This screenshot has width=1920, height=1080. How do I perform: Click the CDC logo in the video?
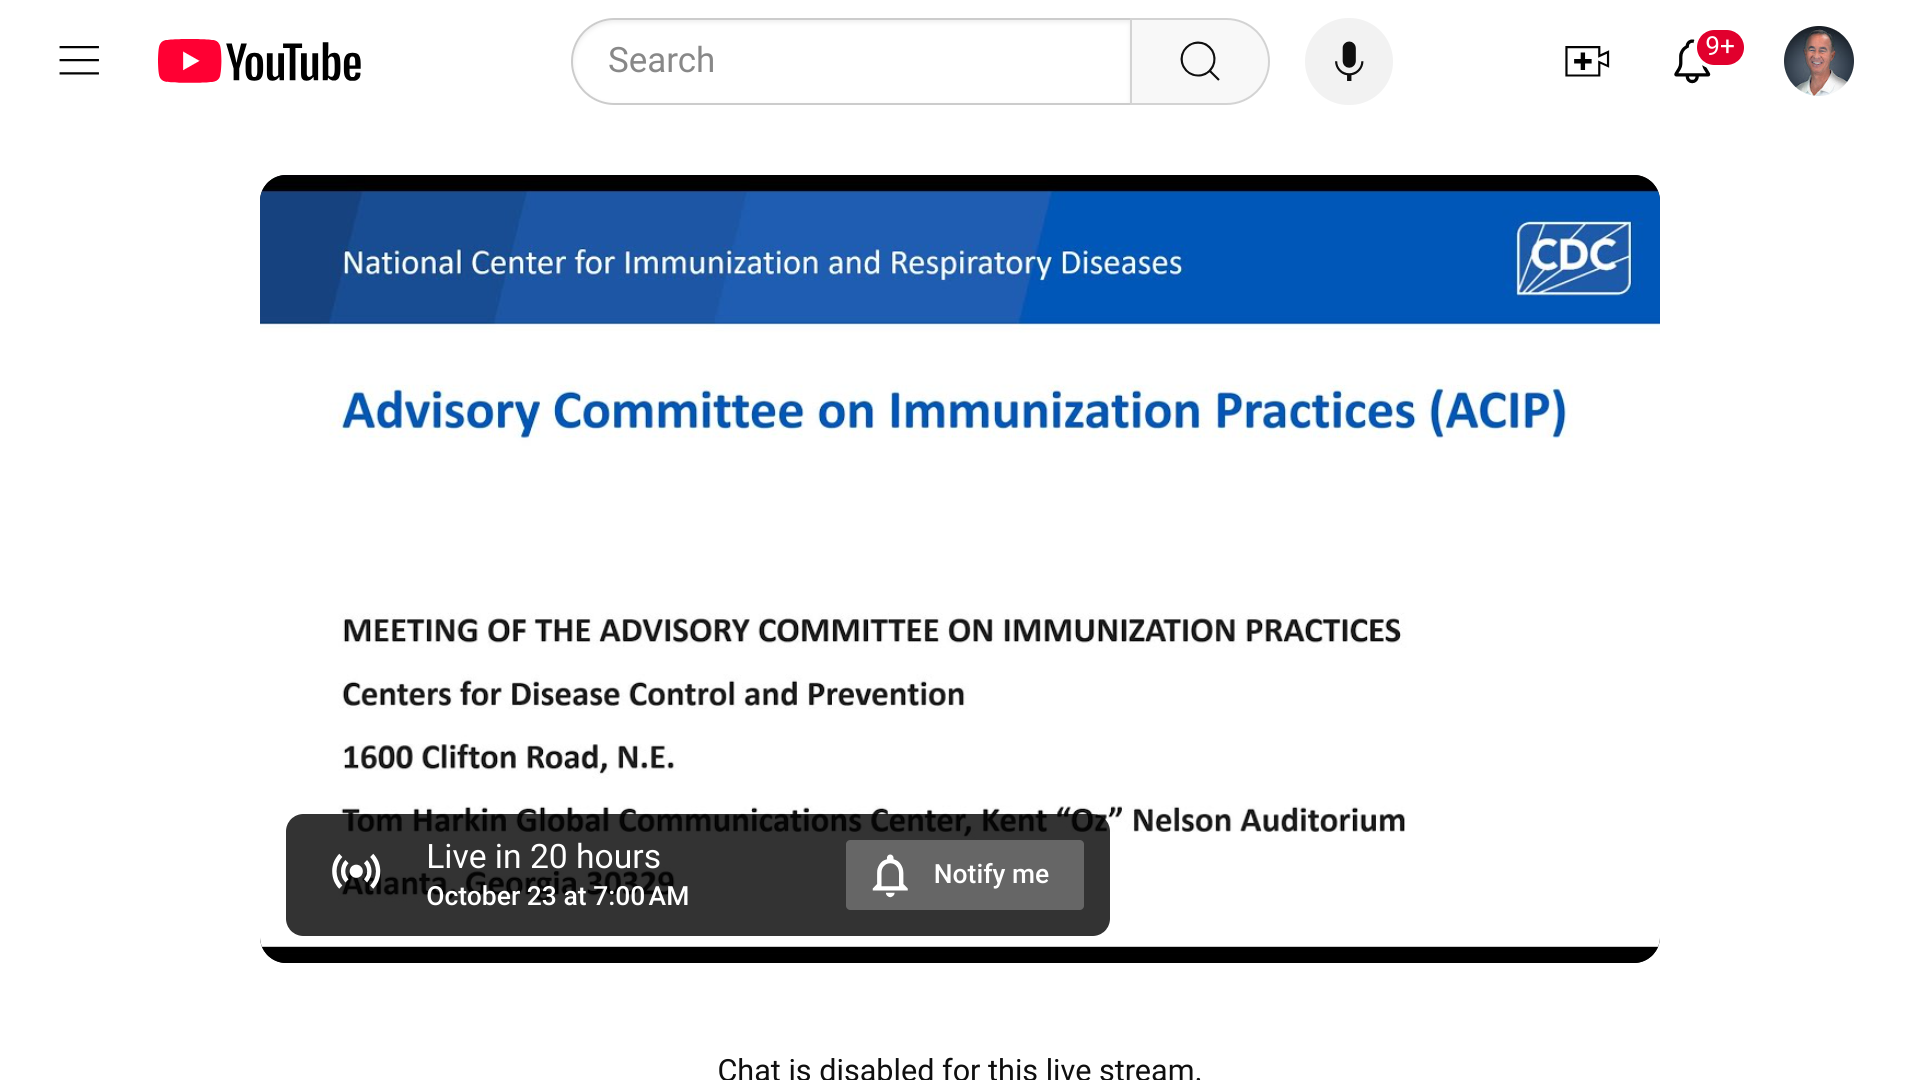coord(1573,258)
